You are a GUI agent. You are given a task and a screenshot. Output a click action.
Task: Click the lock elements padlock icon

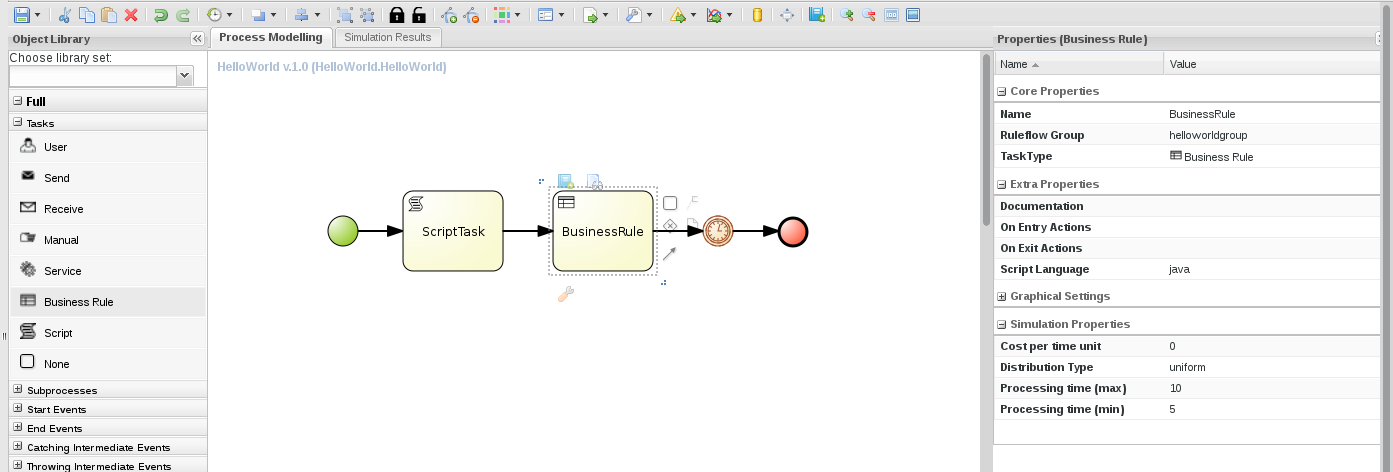pos(396,15)
